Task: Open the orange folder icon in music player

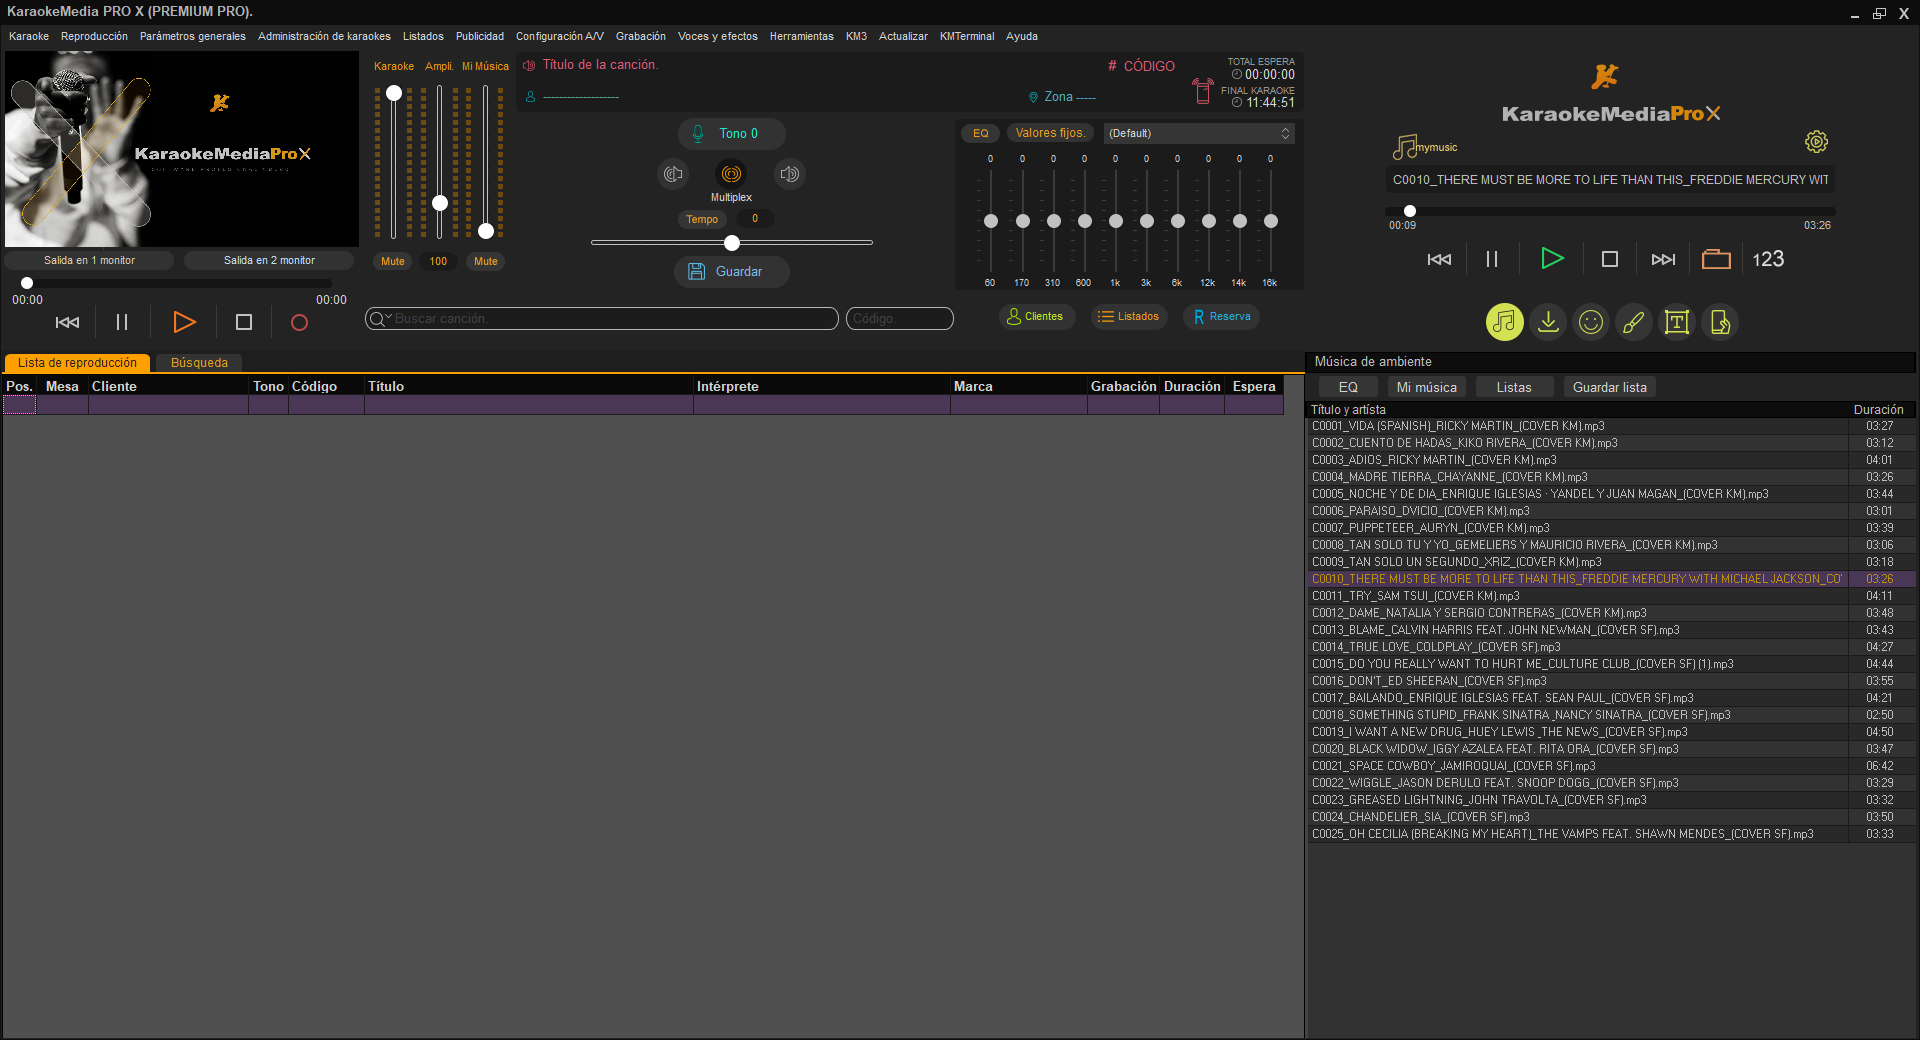Action: [x=1716, y=259]
